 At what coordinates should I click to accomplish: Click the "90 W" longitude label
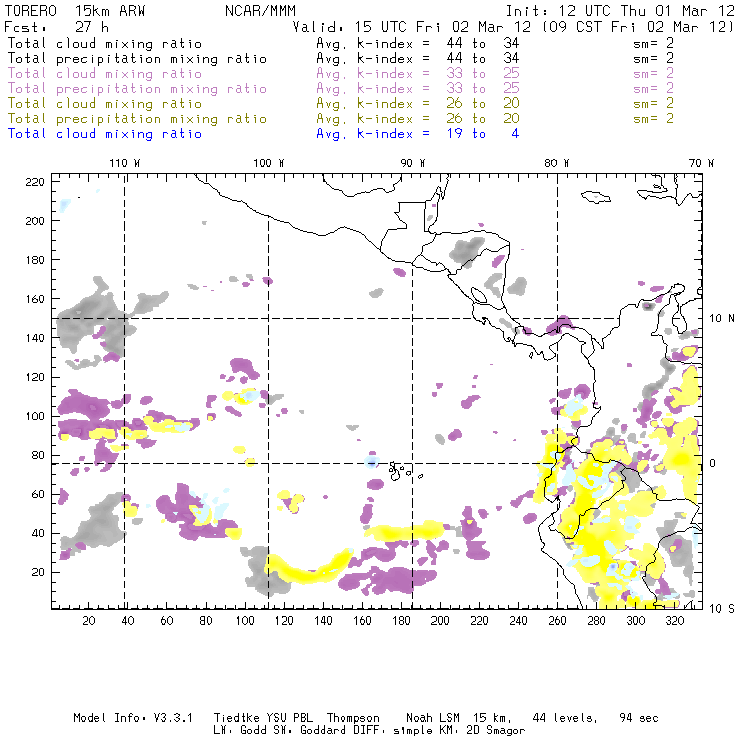tap(413, 163)
